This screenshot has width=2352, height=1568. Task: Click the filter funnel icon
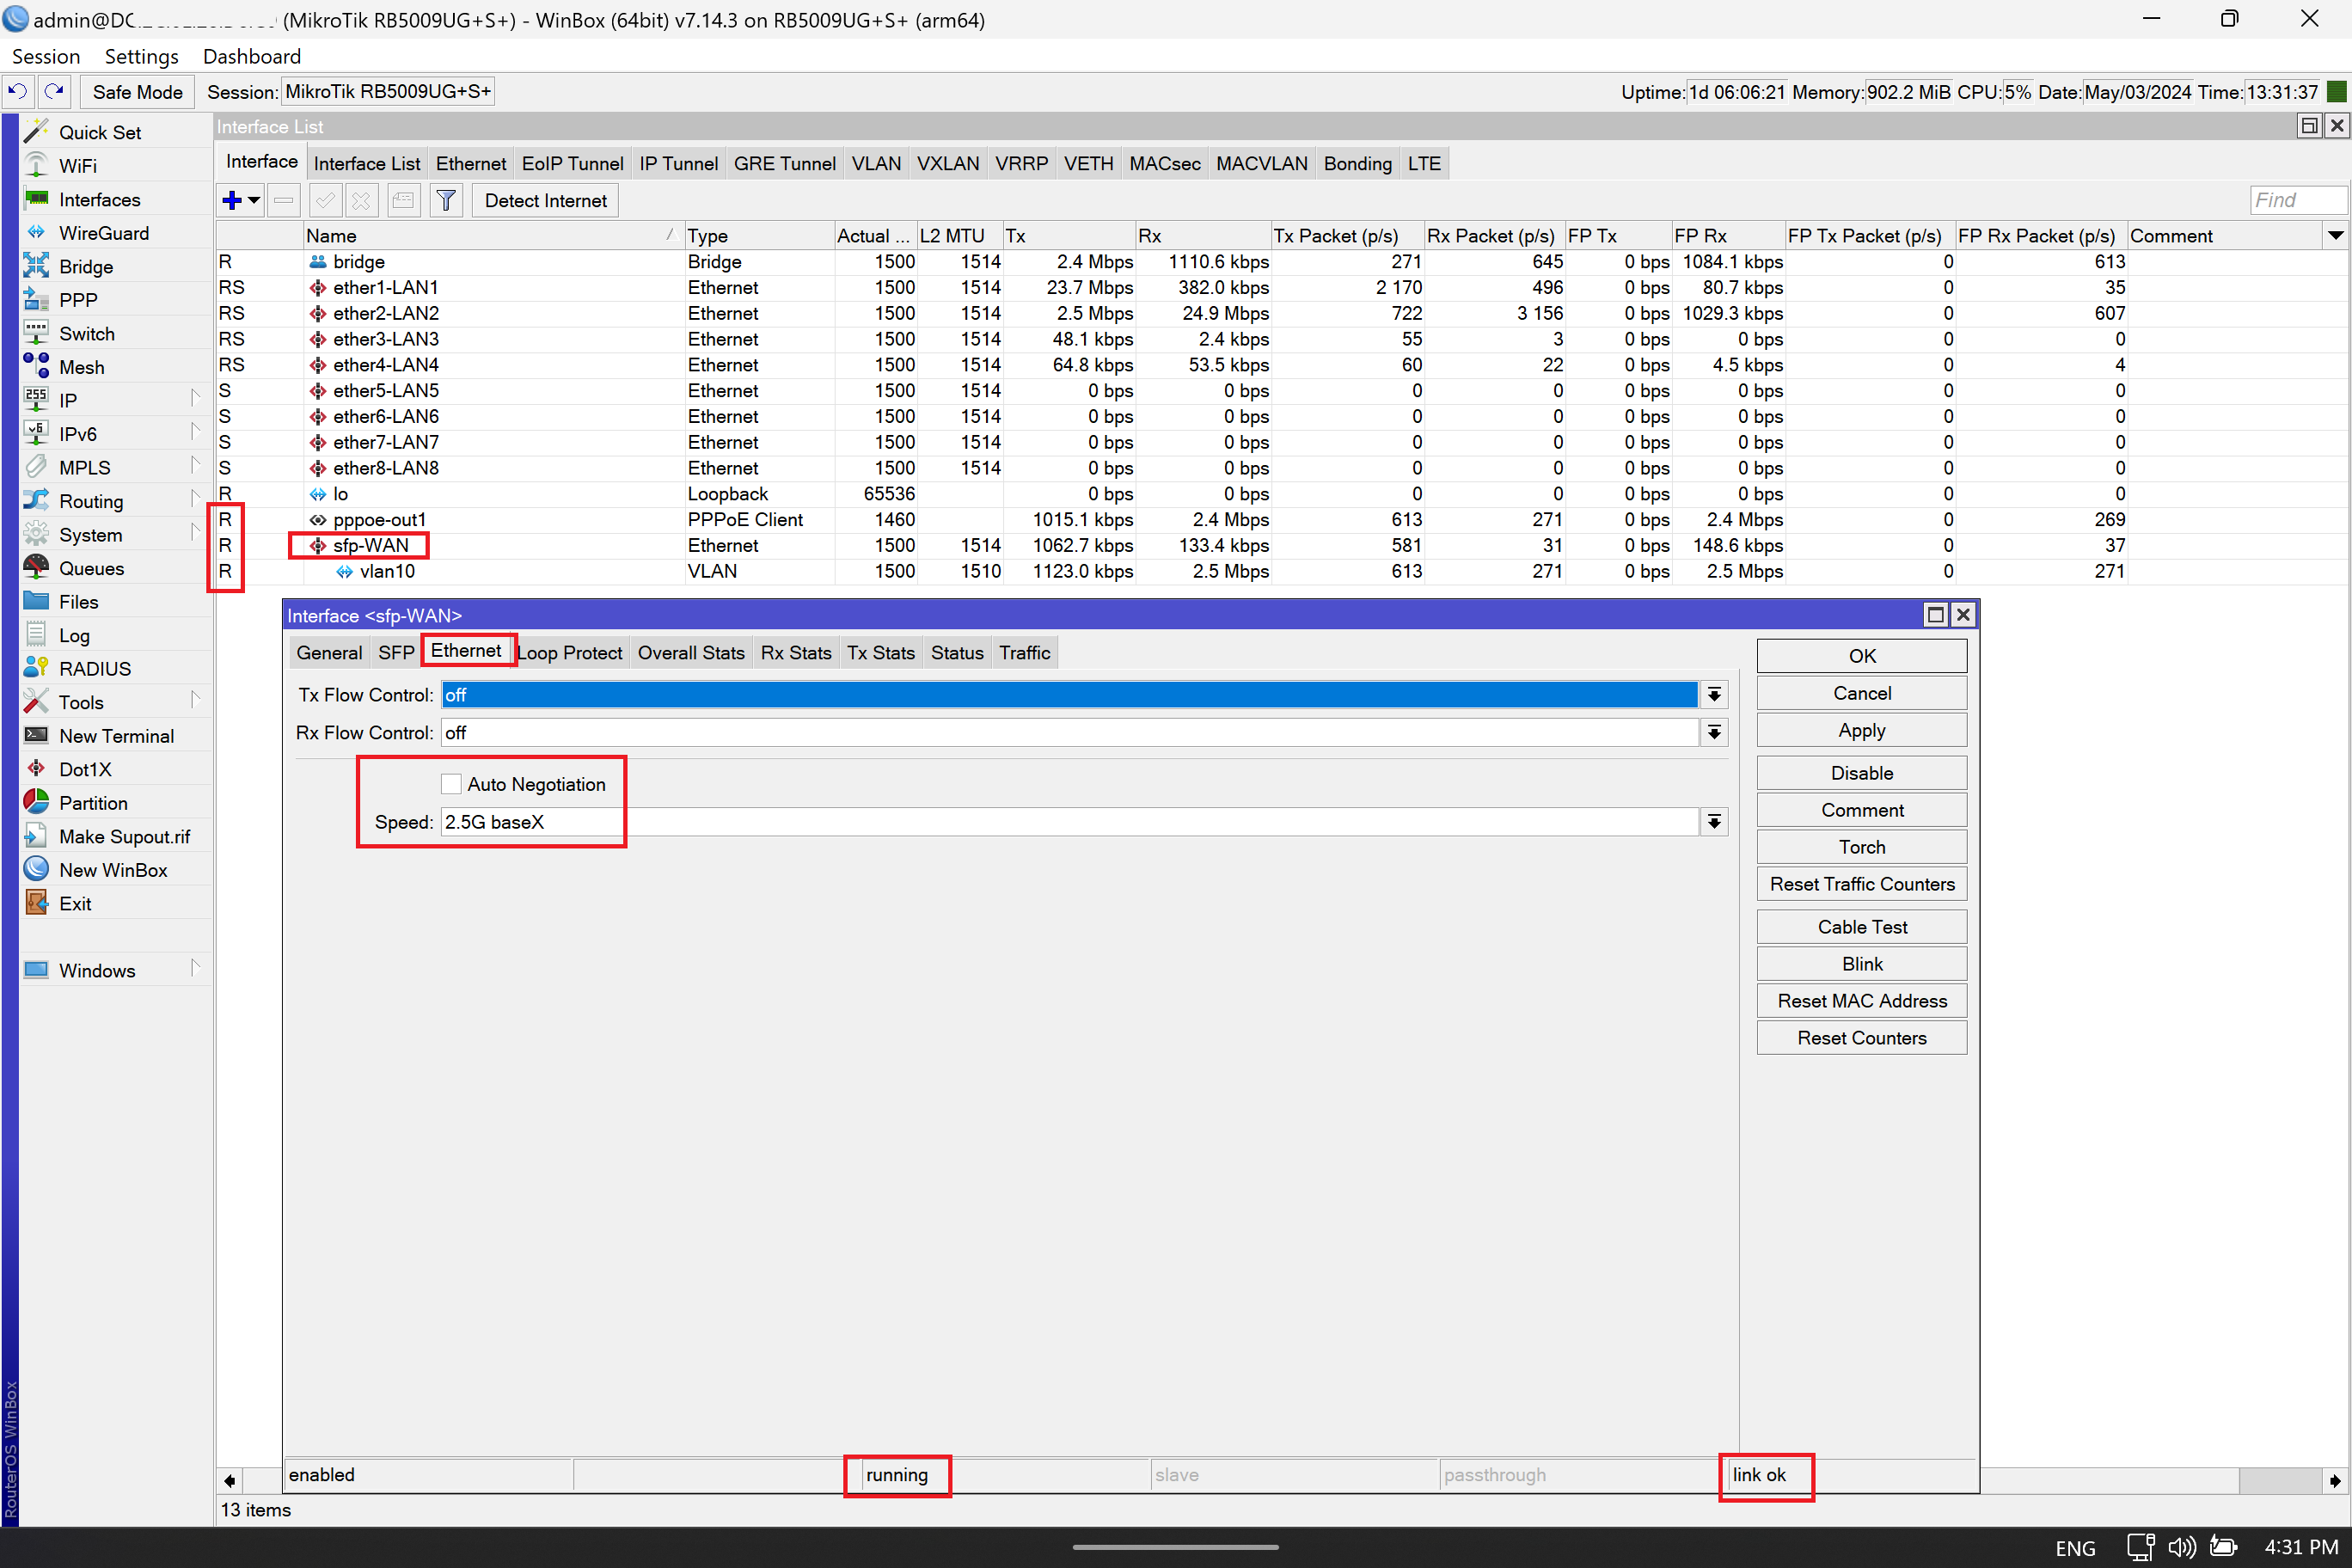(x=446, y=201)
